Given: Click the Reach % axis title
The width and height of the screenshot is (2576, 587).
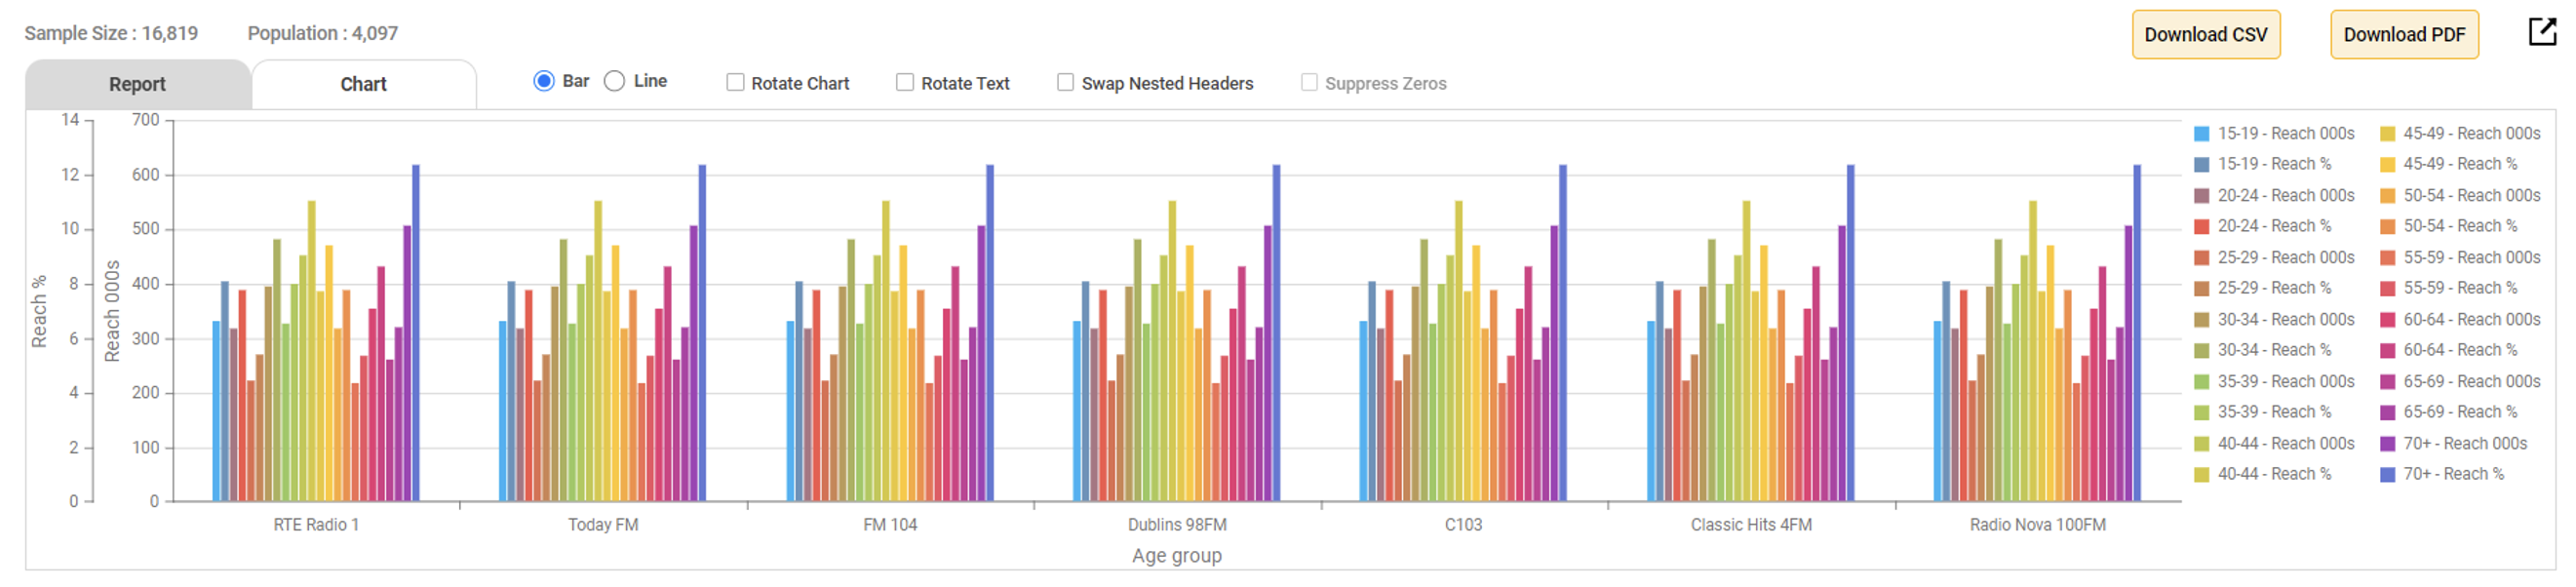Looking at the screenshot, I should point(39,312).
